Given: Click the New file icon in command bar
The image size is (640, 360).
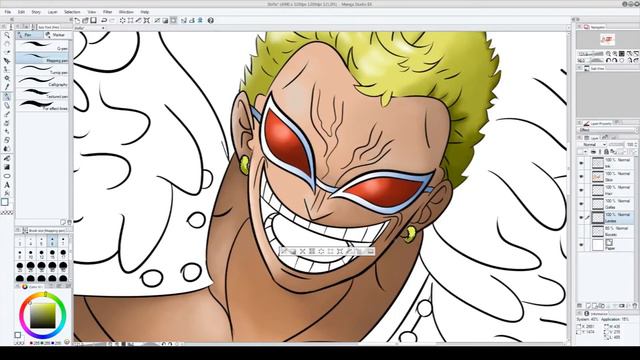Looking at the screenshot, I should 77,20.
